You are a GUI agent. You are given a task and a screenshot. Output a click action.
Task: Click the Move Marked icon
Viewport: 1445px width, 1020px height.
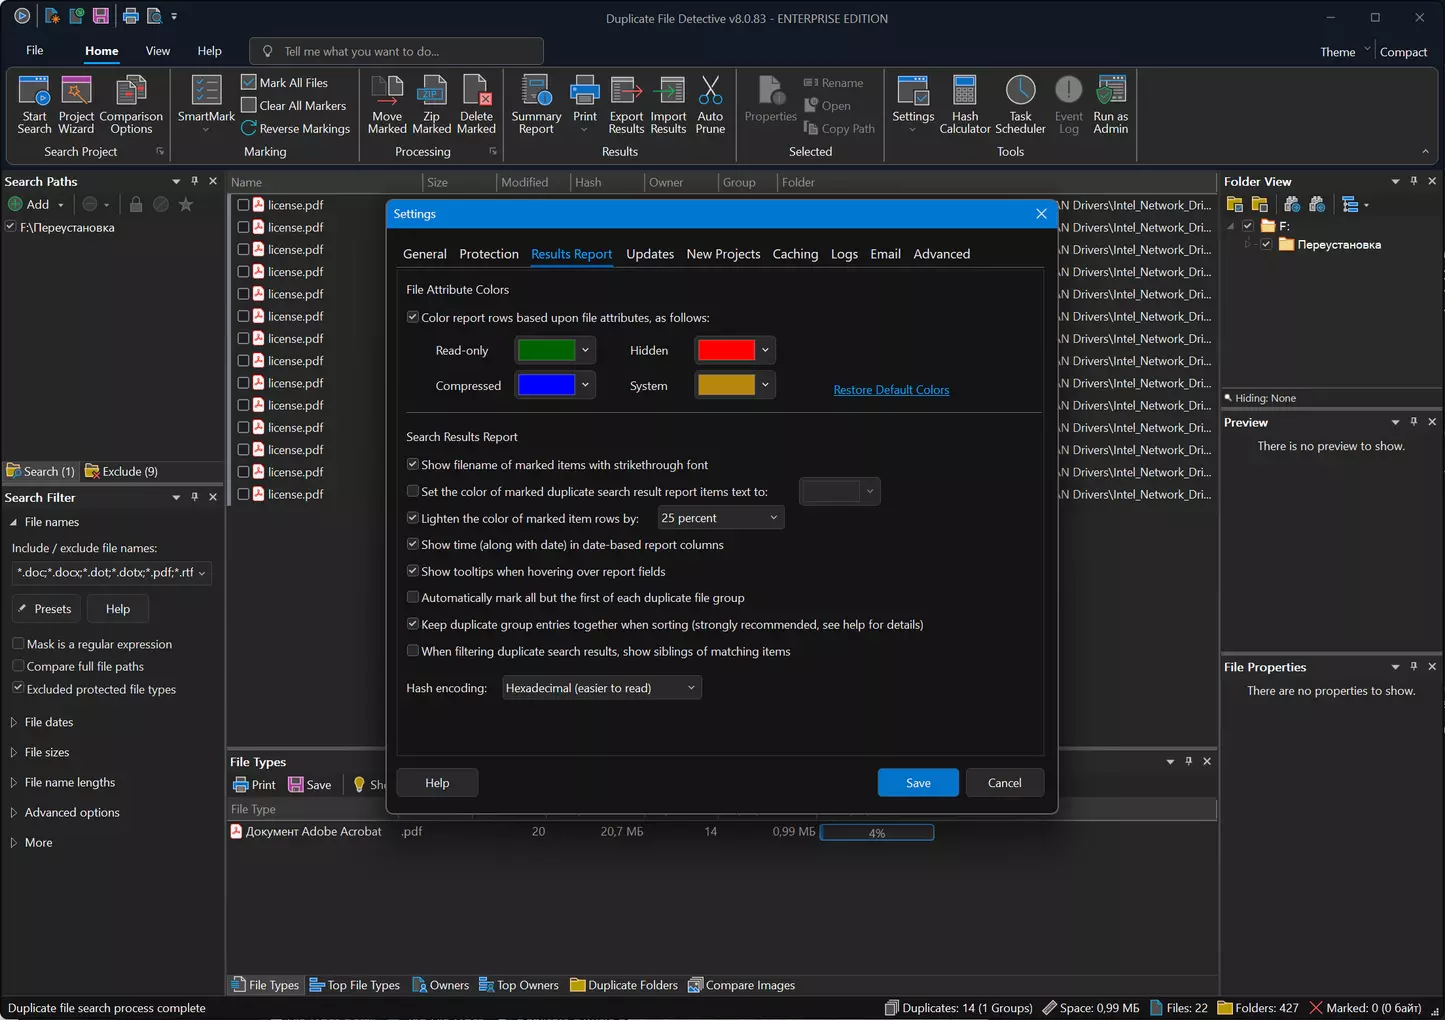pos(387,104)
